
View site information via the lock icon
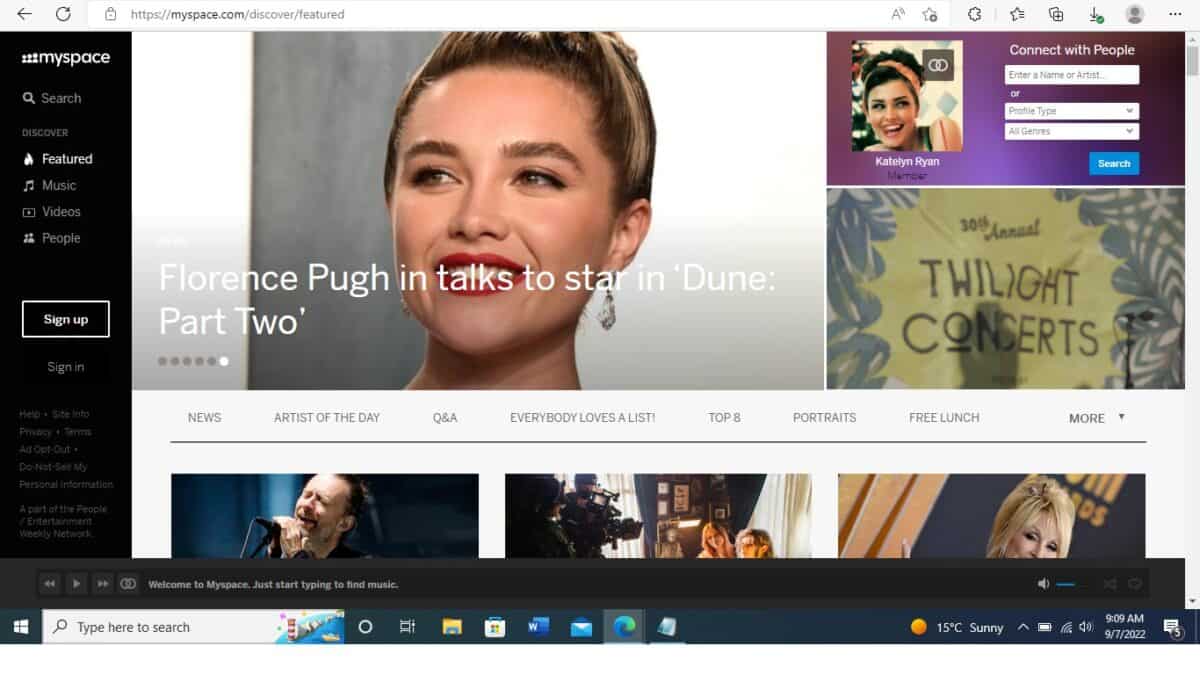point(111,15)
